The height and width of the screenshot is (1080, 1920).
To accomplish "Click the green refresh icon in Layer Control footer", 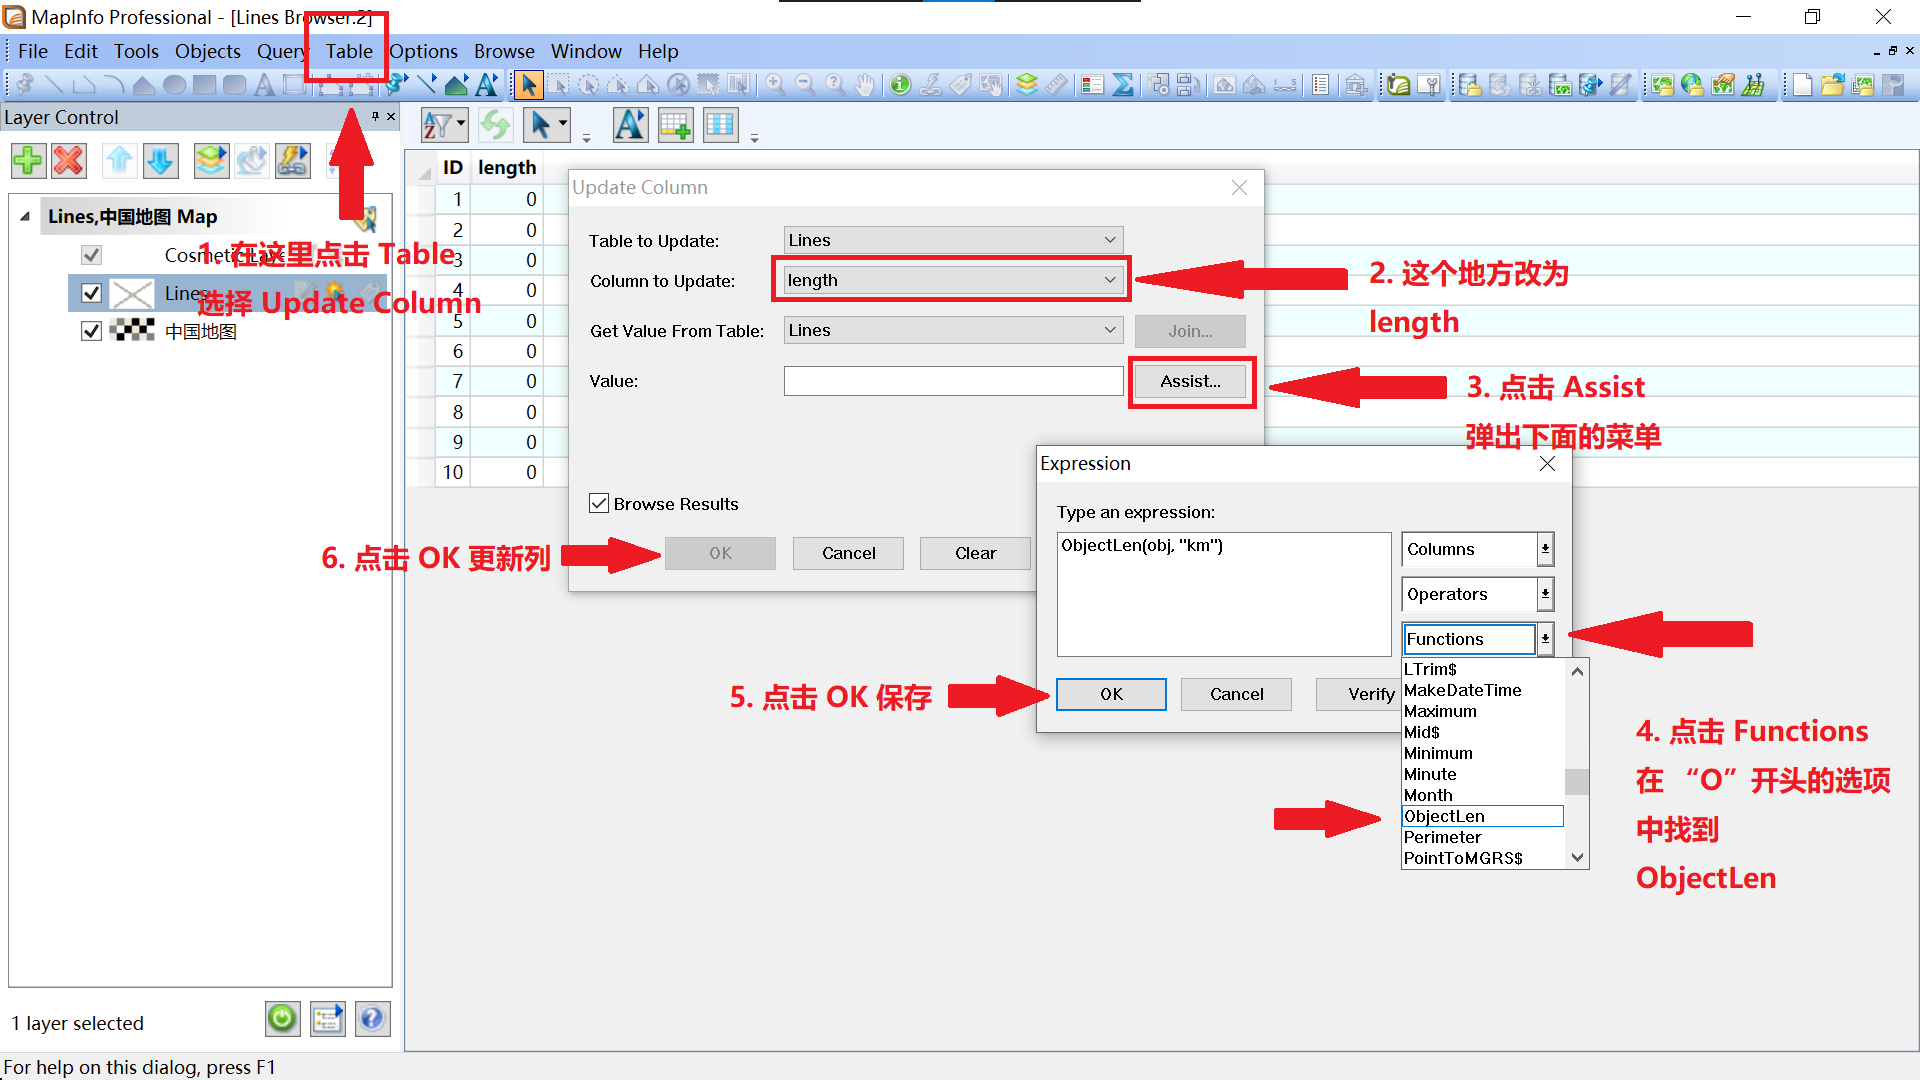I will [282, 1019].
